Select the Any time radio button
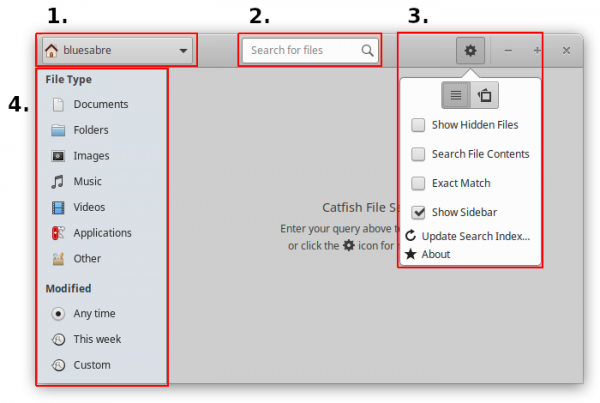 click(x=58, y=314)
